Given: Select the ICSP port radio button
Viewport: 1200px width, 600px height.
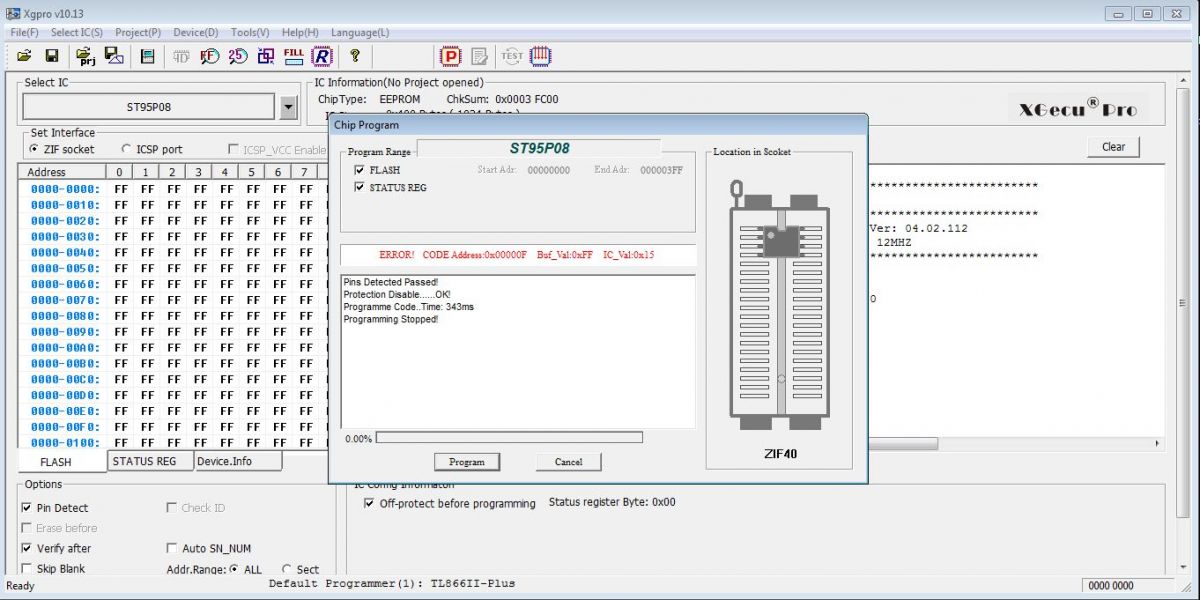Looking at the screenshot, I should [127, 149].
